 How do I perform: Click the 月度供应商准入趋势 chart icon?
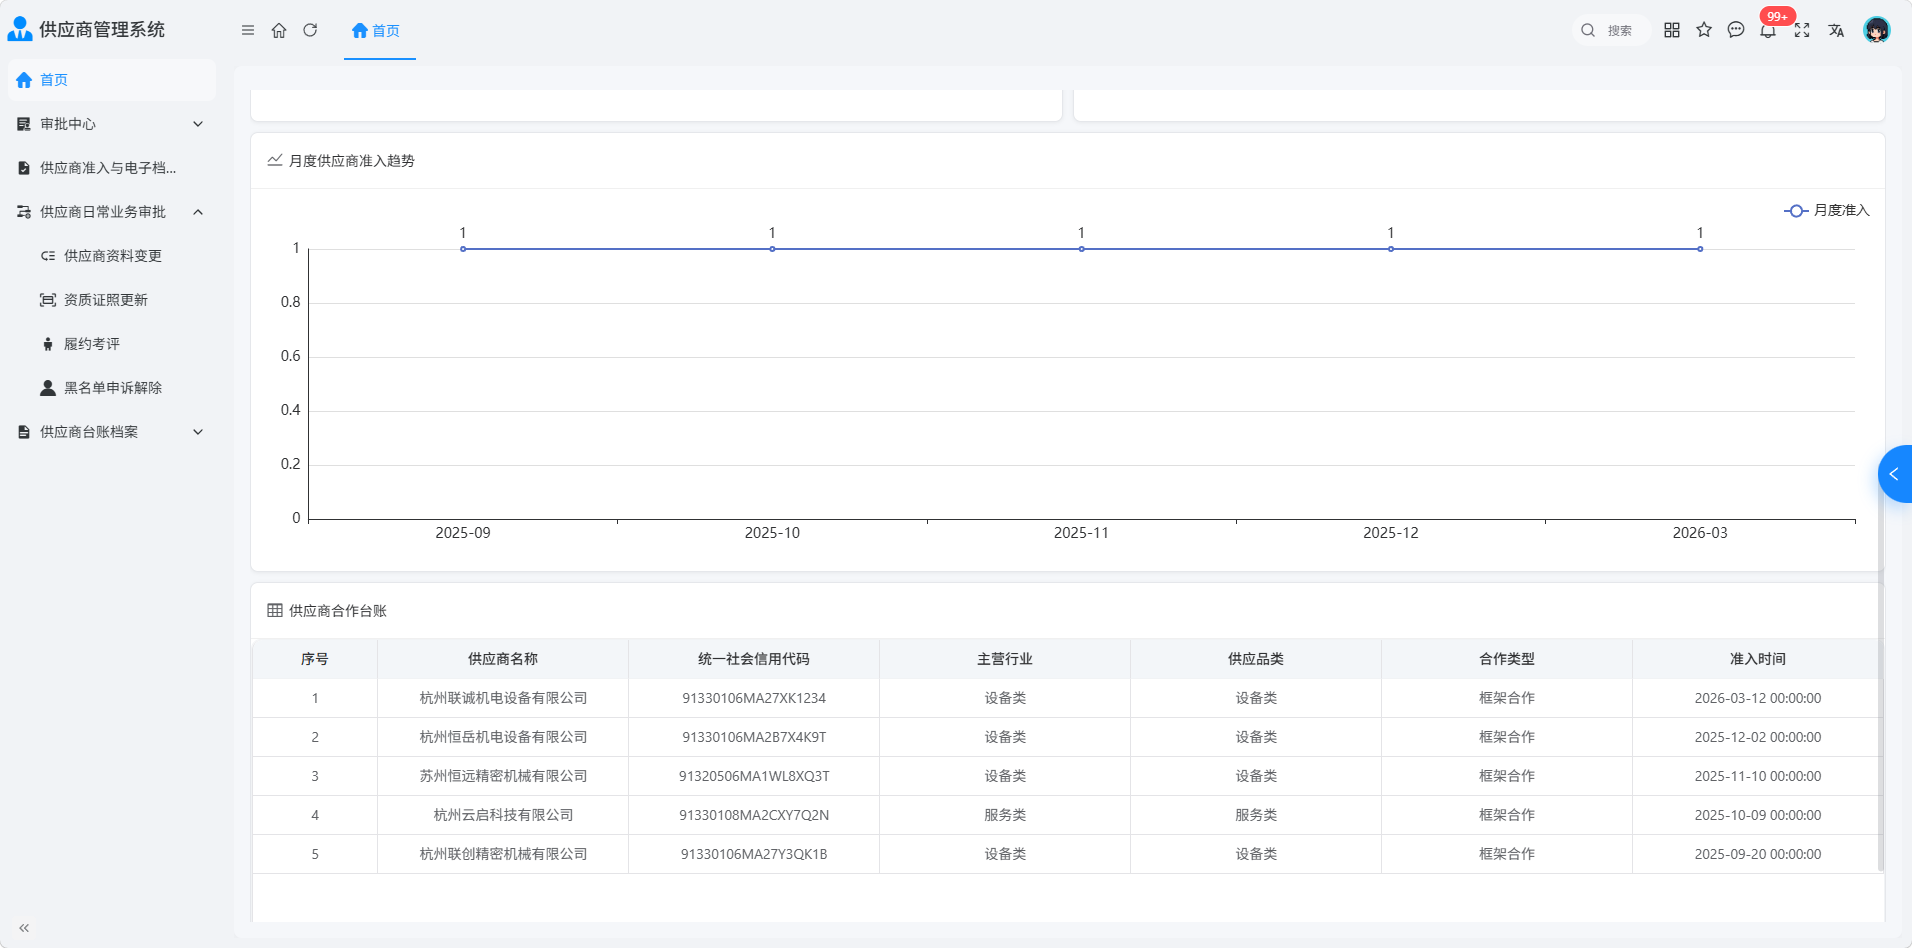(275, 160)
